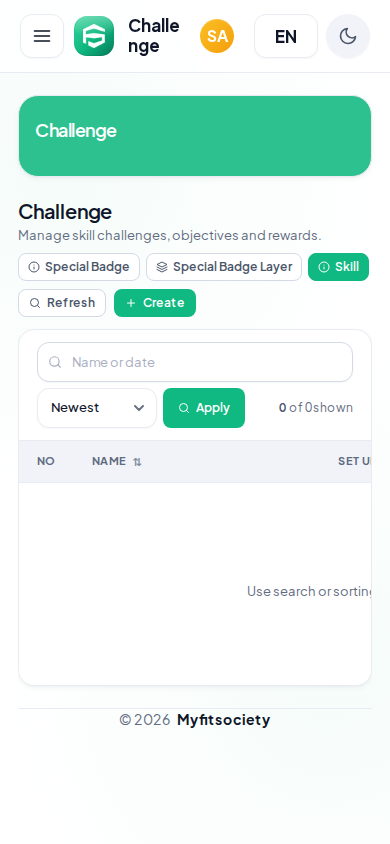Apply the search filters

(204, 408)
